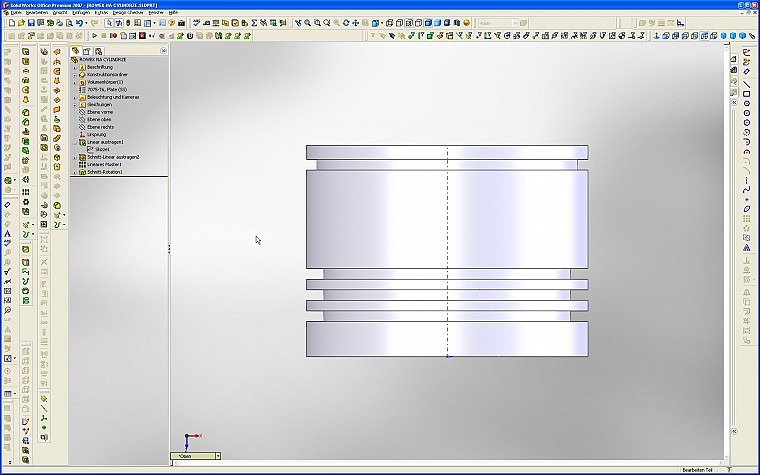
Task: Save the current part
Action: pyautogui.click(x=31, y=23)
